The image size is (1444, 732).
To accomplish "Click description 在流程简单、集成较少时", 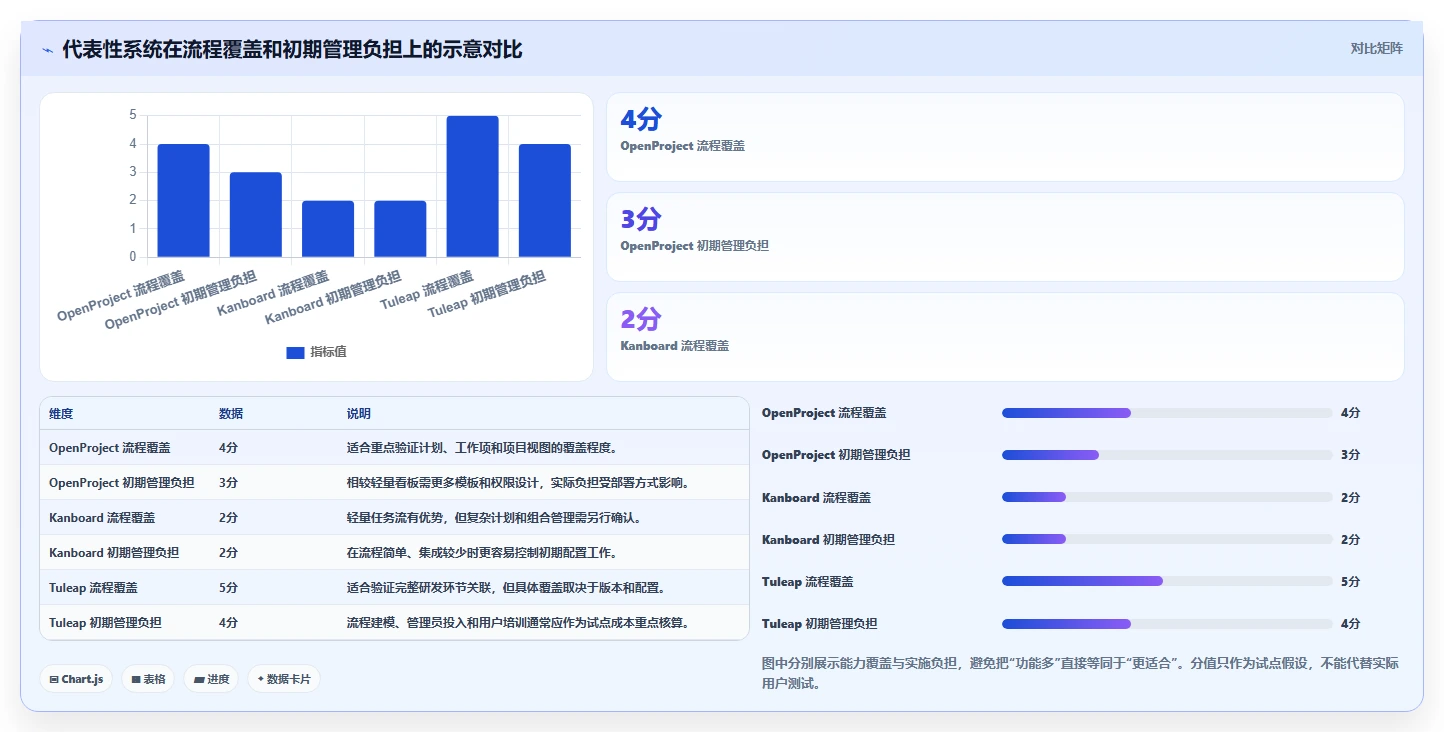I will 482,553.
